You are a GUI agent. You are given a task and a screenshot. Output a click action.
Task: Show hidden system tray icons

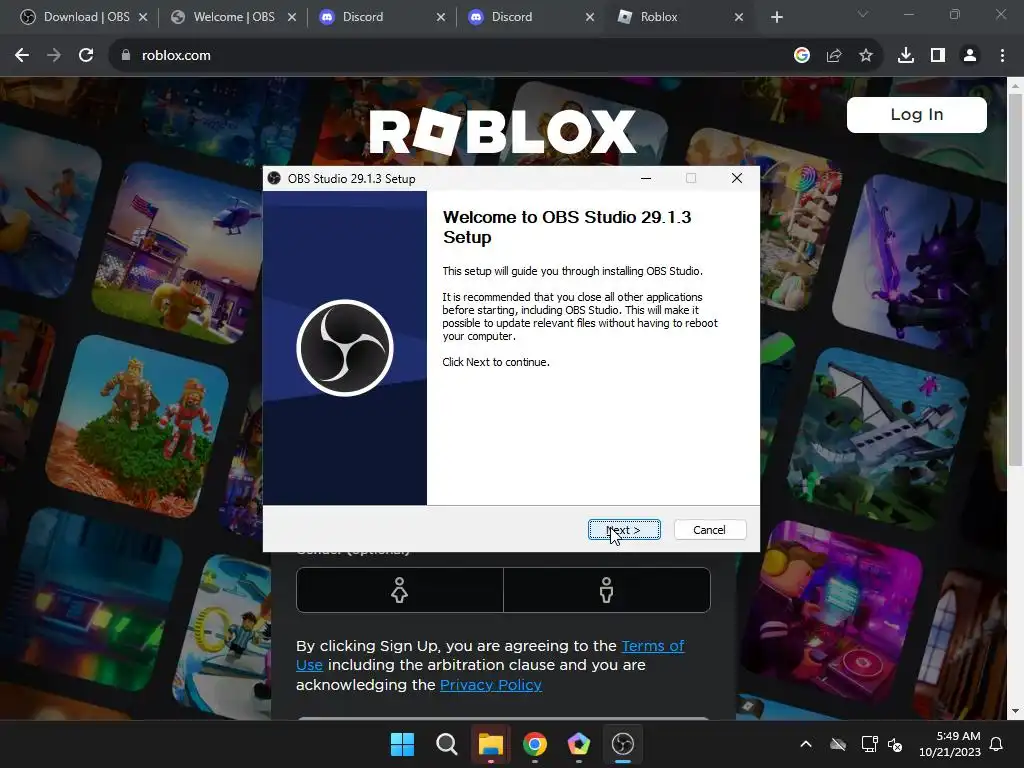coord(806,744)
